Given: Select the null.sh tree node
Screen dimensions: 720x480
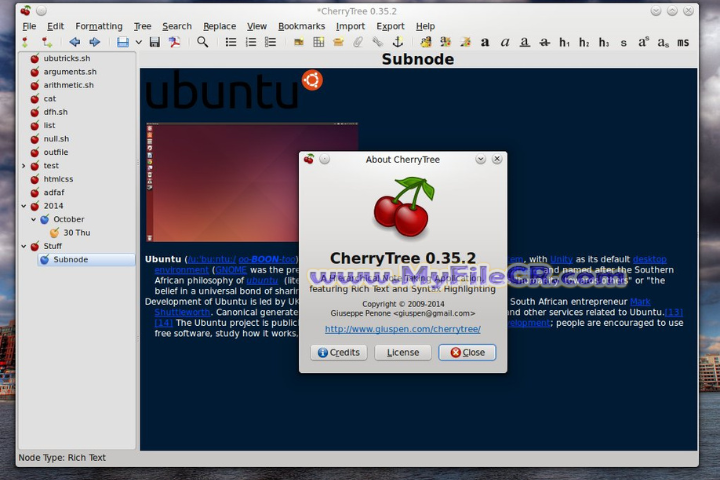Looking at the screenshot, I should (56, 139).
